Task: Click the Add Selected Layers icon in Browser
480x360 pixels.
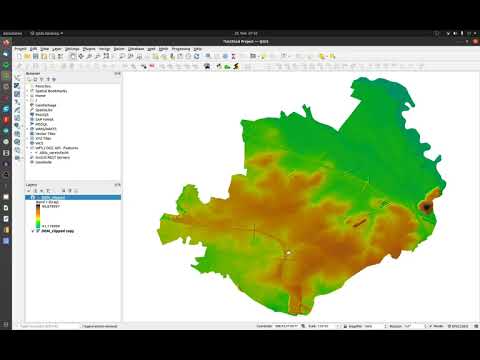Action: pos(29,79)
